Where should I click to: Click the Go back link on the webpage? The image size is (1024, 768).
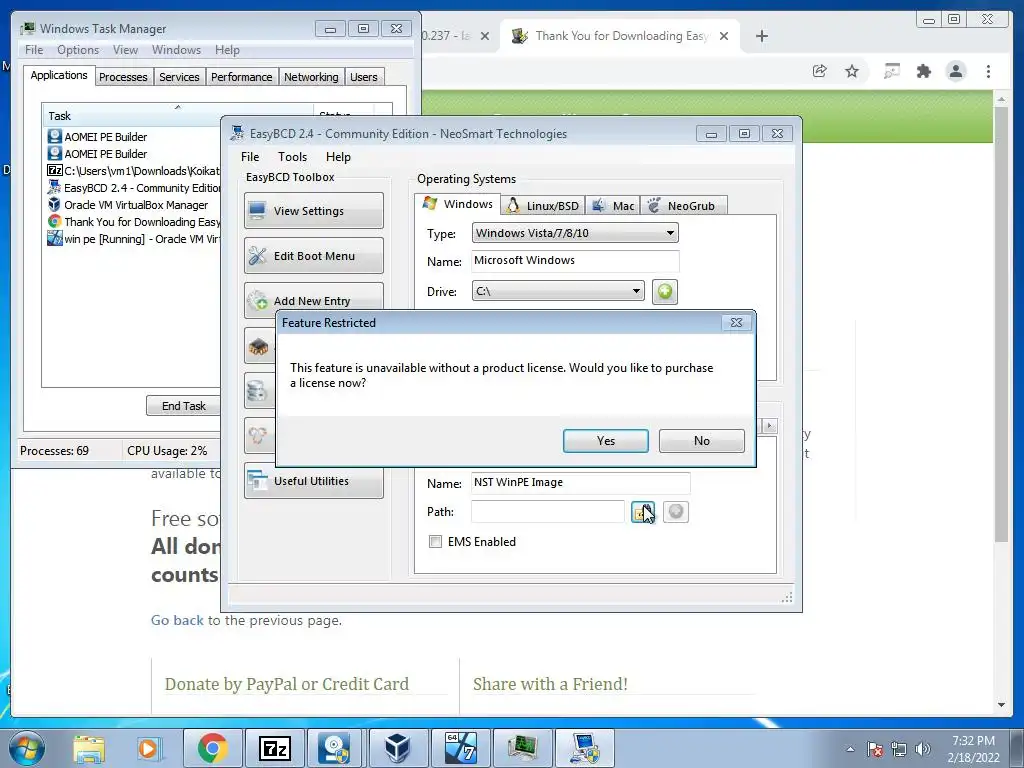[177, 620]
